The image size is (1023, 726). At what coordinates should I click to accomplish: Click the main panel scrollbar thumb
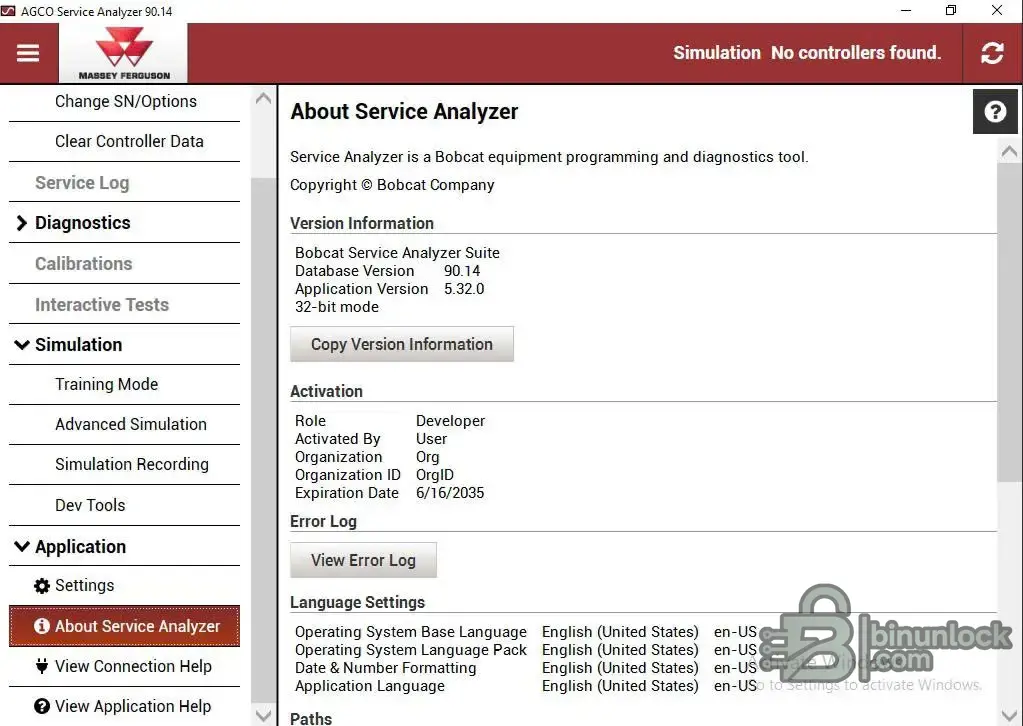coord(1009,323)
